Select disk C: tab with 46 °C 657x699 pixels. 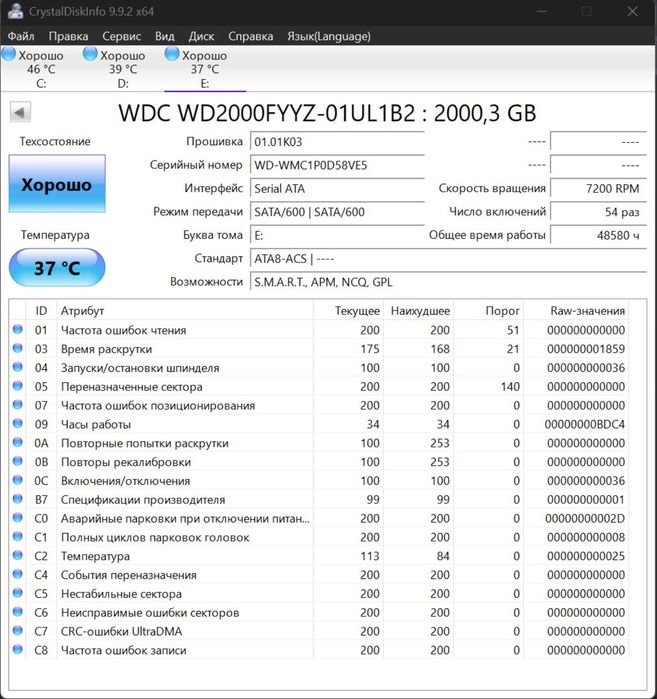[x=41, y=69]
